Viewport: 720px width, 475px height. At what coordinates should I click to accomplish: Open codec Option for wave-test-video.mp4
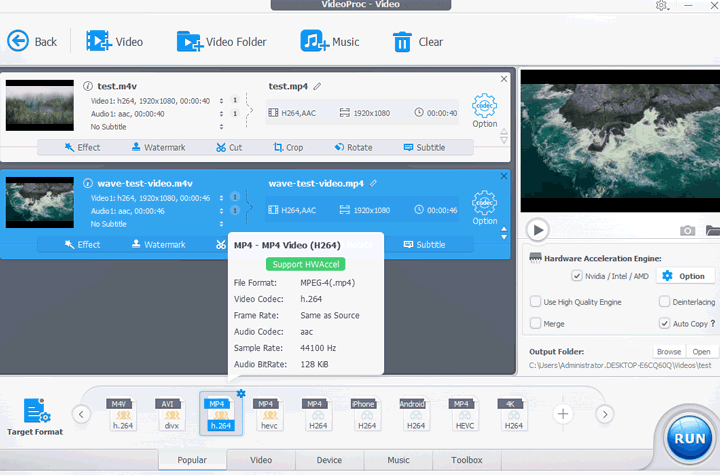pos(484,208)
